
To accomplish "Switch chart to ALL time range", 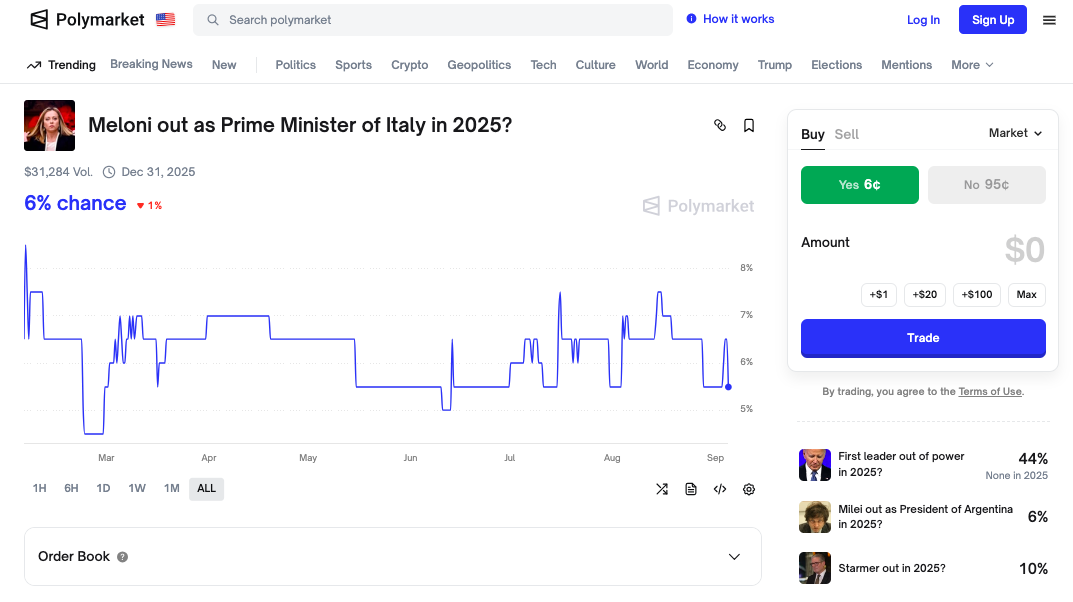I will [x=206, y=488].
